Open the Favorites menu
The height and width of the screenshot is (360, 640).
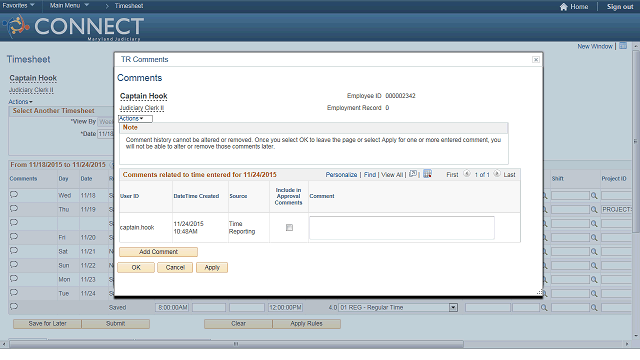pos(18,6)
